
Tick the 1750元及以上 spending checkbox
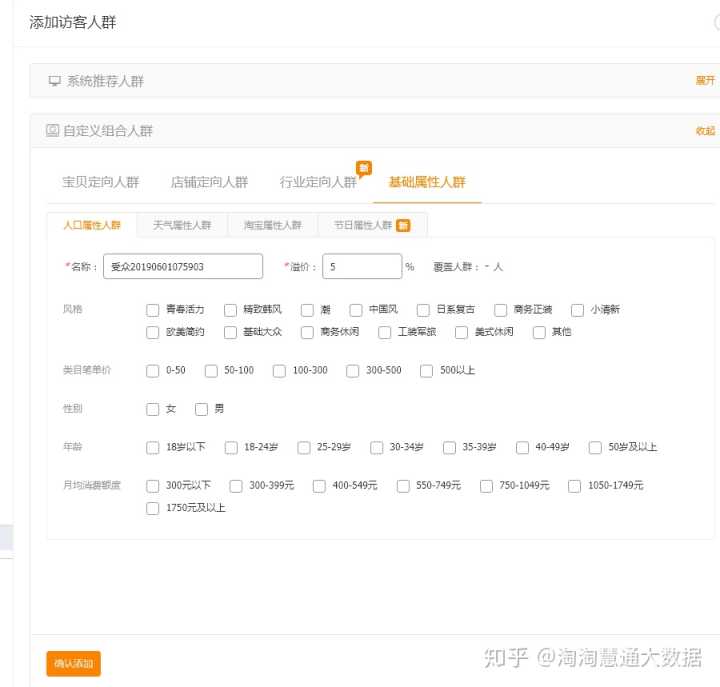[153, 508]
